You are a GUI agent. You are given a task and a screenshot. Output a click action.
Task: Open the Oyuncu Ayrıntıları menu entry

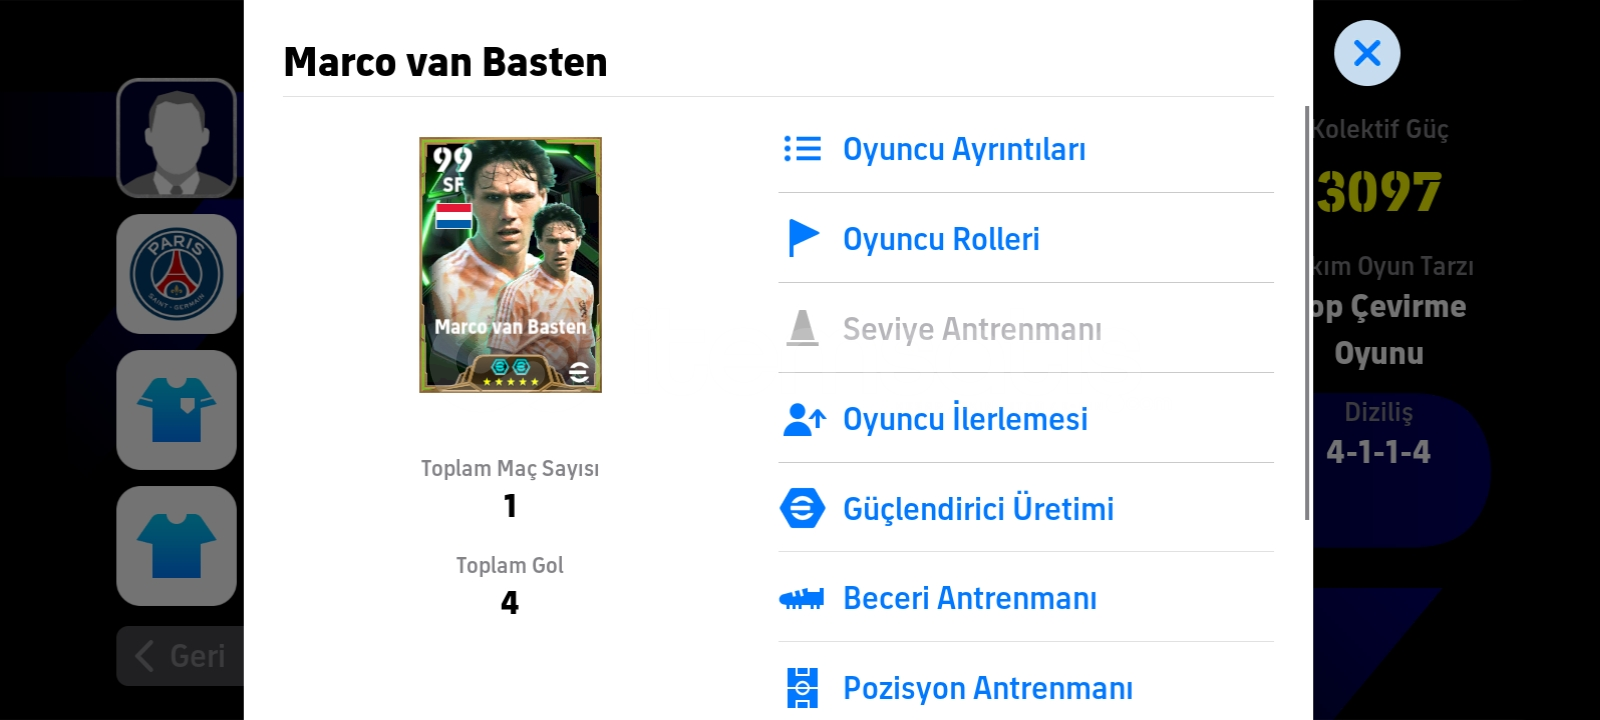1026,149
